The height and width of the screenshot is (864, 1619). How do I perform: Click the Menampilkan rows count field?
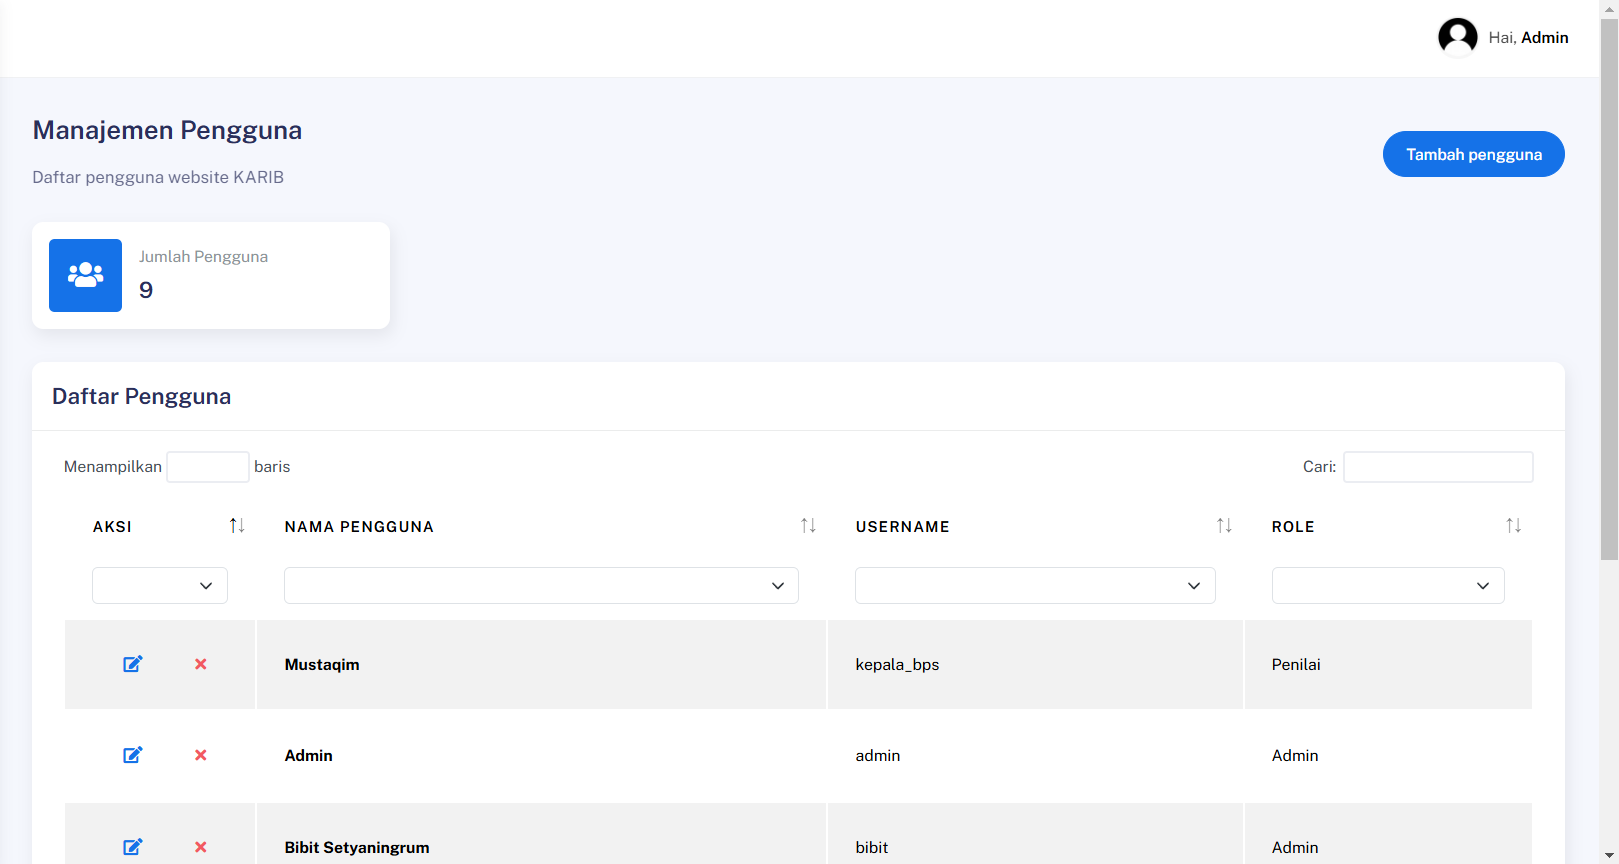[x=207, y=467]
